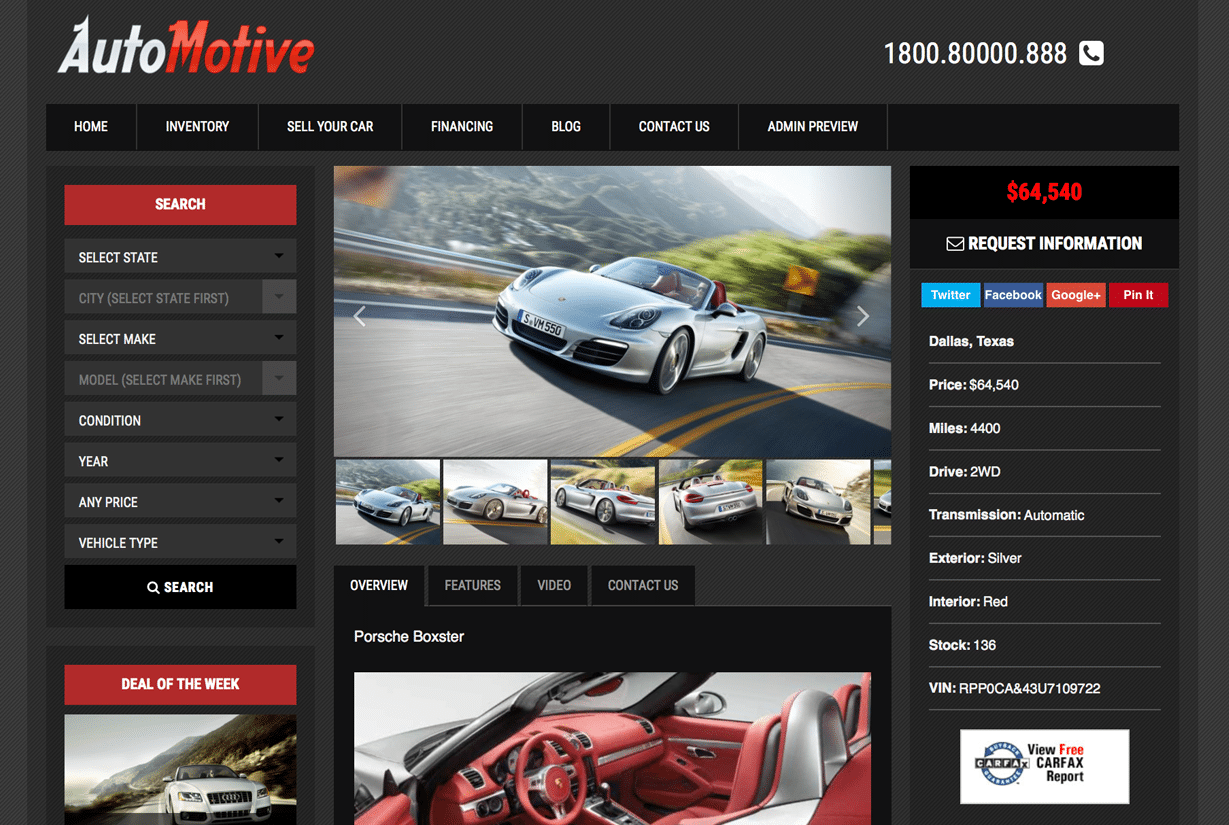Click the AutoMotive logo
This screenshot has height=825, width=1229.
pos(185,47)
